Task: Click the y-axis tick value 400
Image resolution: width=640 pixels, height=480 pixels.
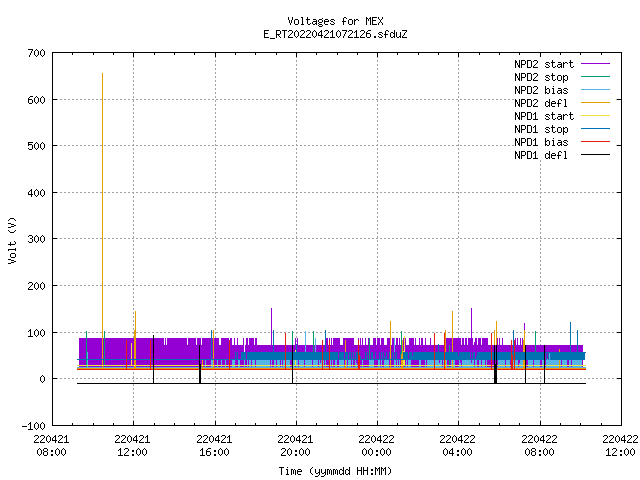Action: pyautogui.click(x=36, y=193)
